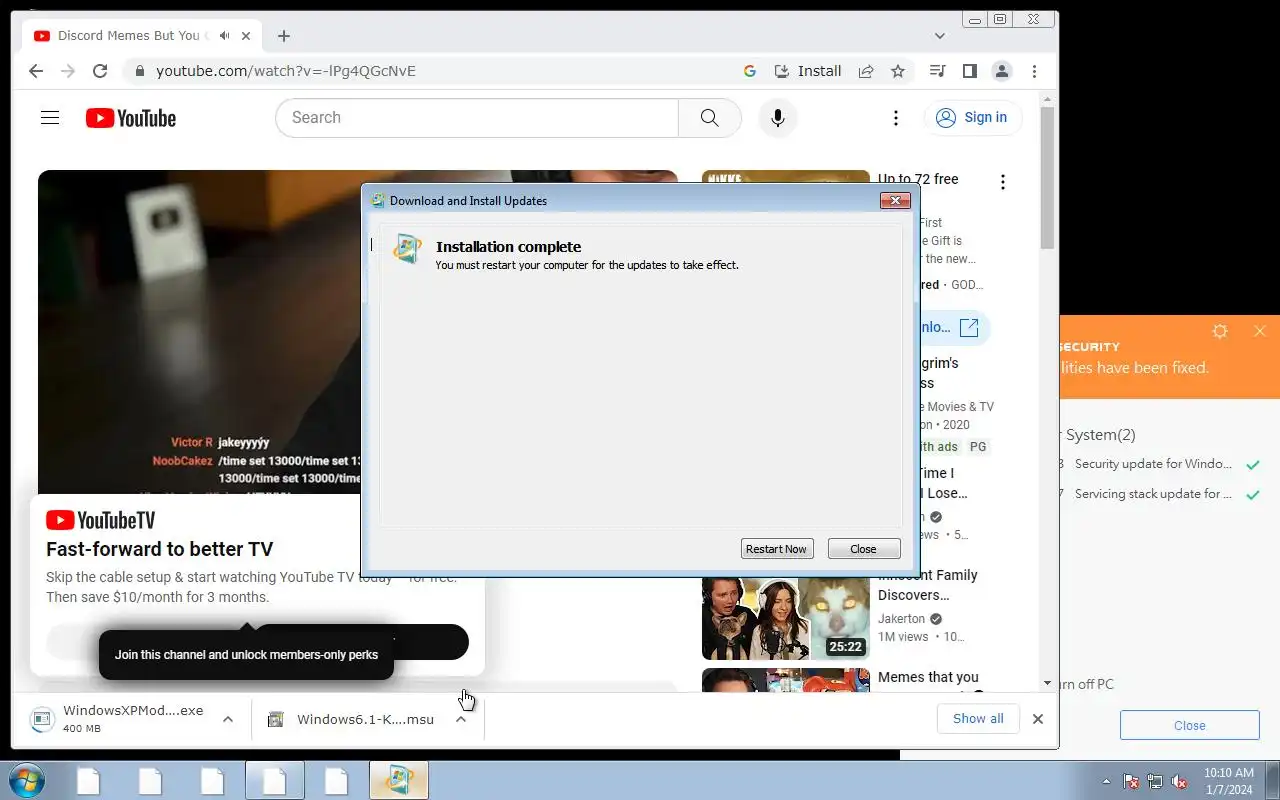Image resolution: width=1280 pixels, height=800 pixels.
Task: Open Chrome media control icon
Action: click(937, 71)
